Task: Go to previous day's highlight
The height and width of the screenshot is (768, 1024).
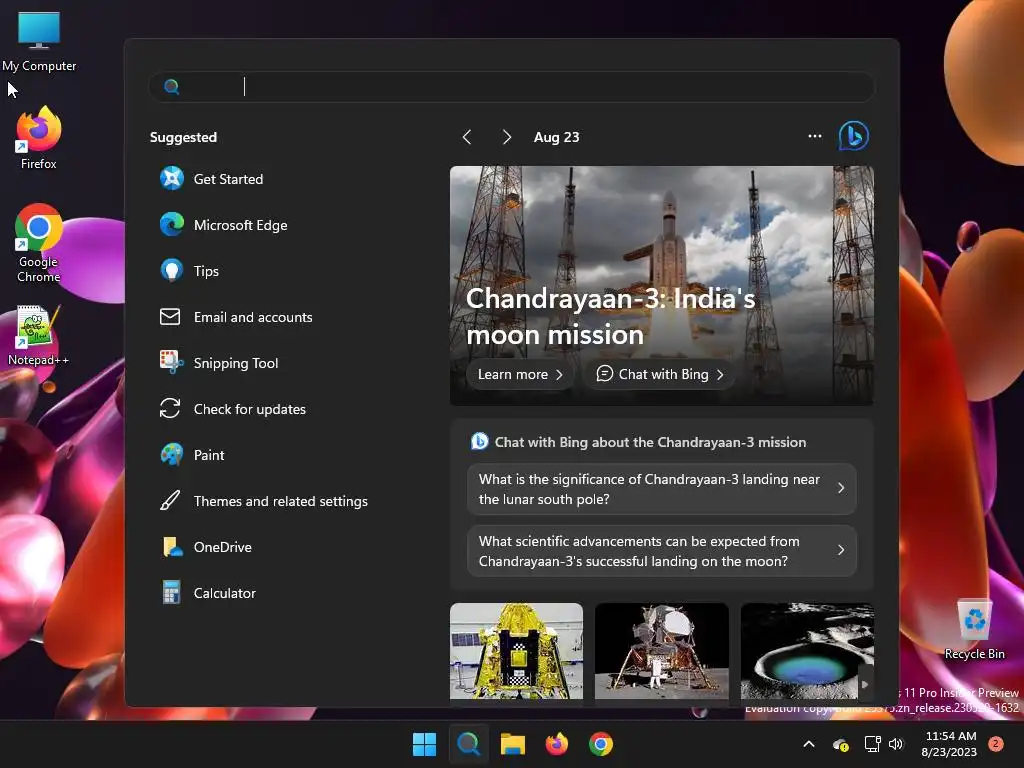Action: [x=467, y=136]
